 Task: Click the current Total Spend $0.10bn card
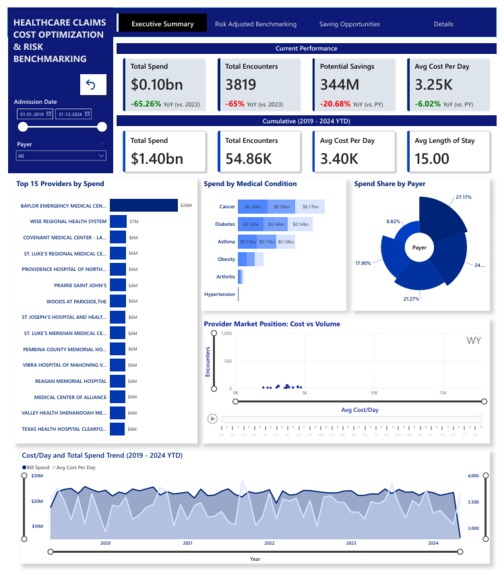(x=164, y=85)
